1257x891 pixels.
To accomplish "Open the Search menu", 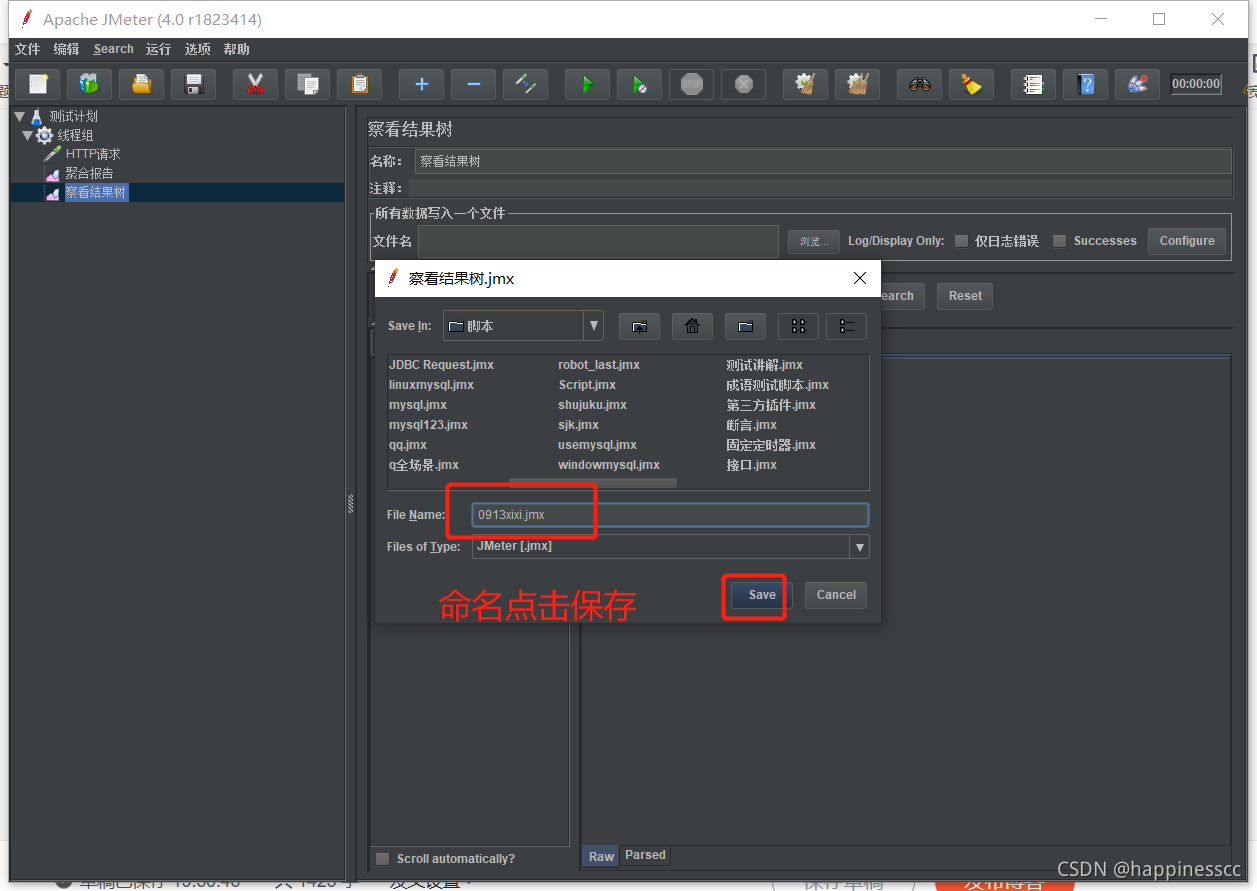I will pyautogui.click(x=113, y=49).
